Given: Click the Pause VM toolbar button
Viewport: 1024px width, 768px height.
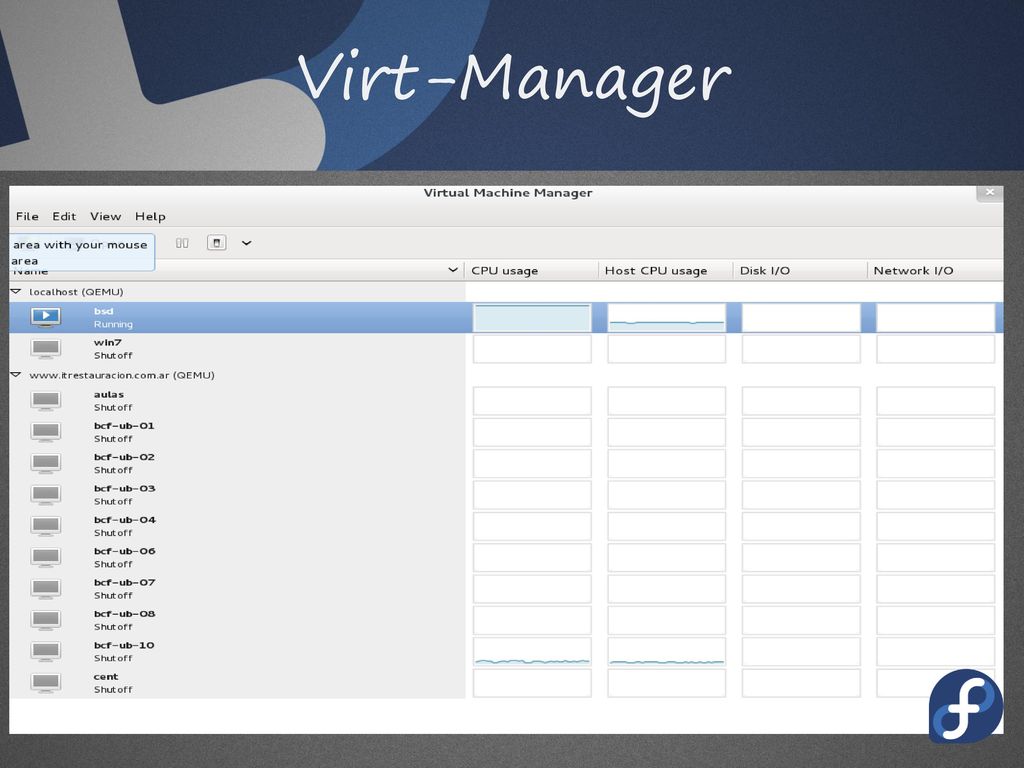Looking at the screenshot, I should (x=182, y=243).
